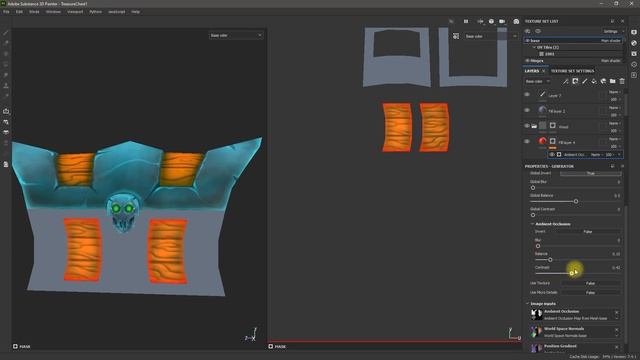Open the Edit menu
This screenshot has width=640, height=360.
click(19, 12)
